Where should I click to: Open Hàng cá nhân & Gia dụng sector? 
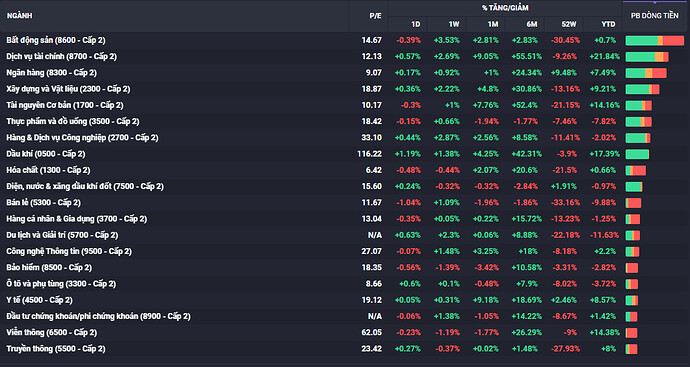77,219
